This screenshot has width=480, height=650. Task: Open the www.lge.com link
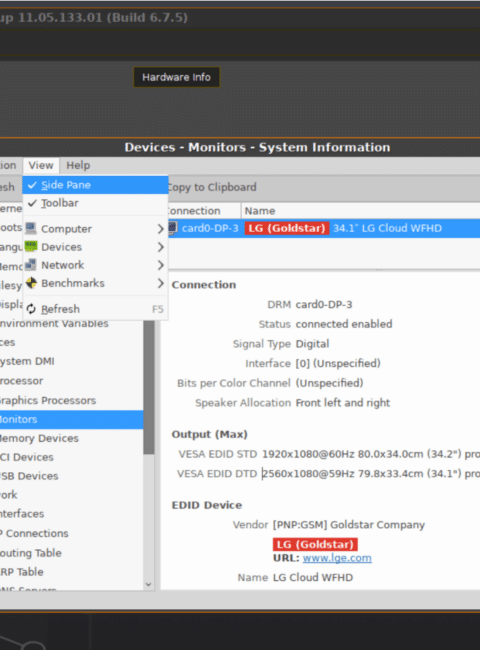point(337,558)
